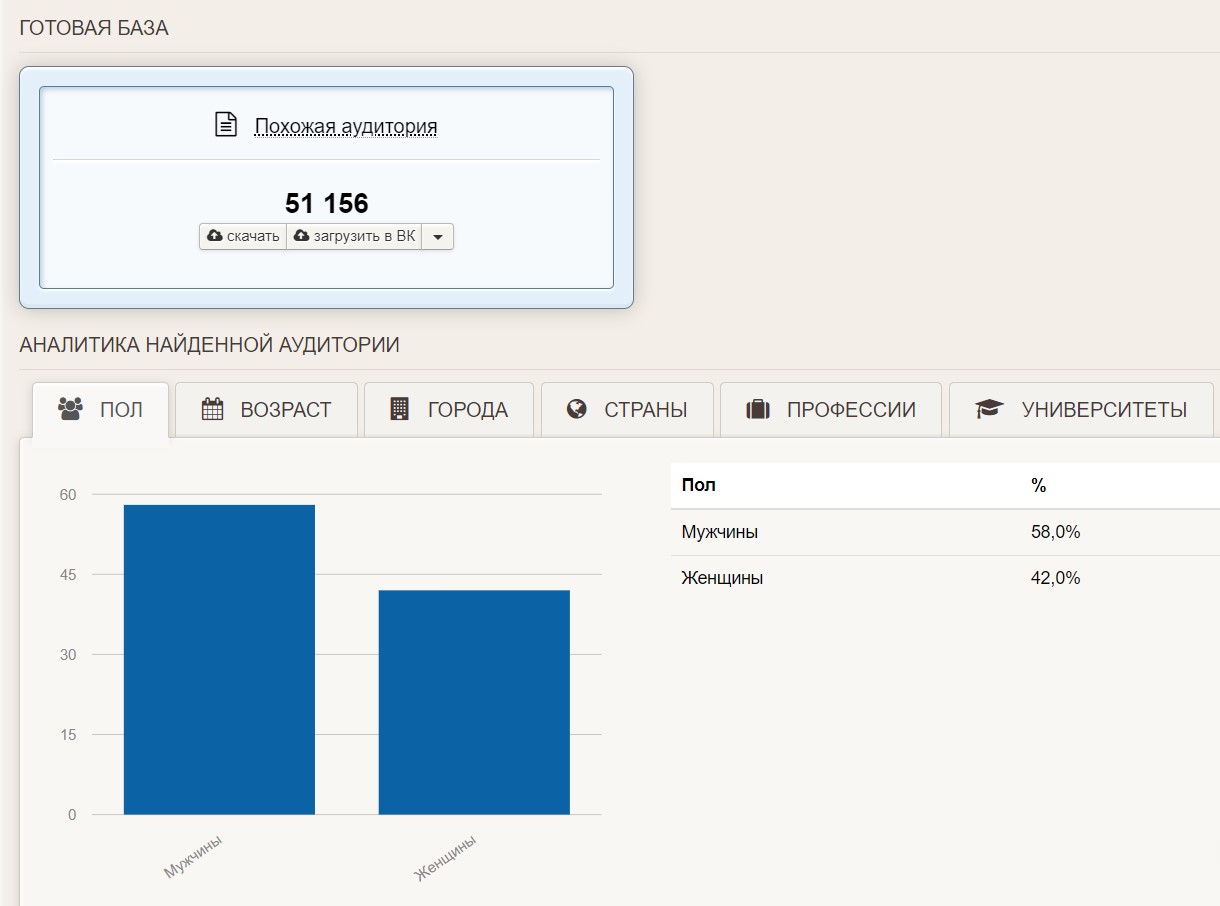
Task: Click the document icon beside Похожая аудитория
Action: (226, 125)
